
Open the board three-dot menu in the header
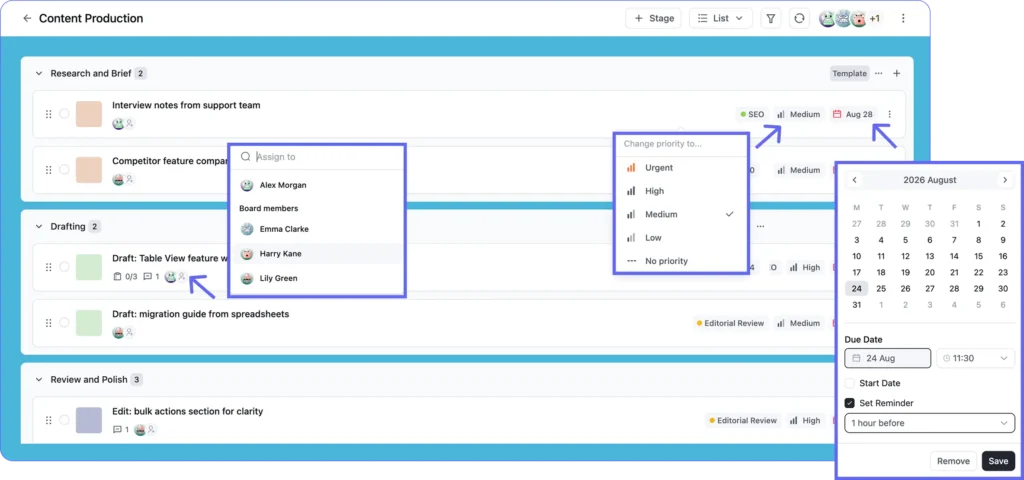(903, 18)
